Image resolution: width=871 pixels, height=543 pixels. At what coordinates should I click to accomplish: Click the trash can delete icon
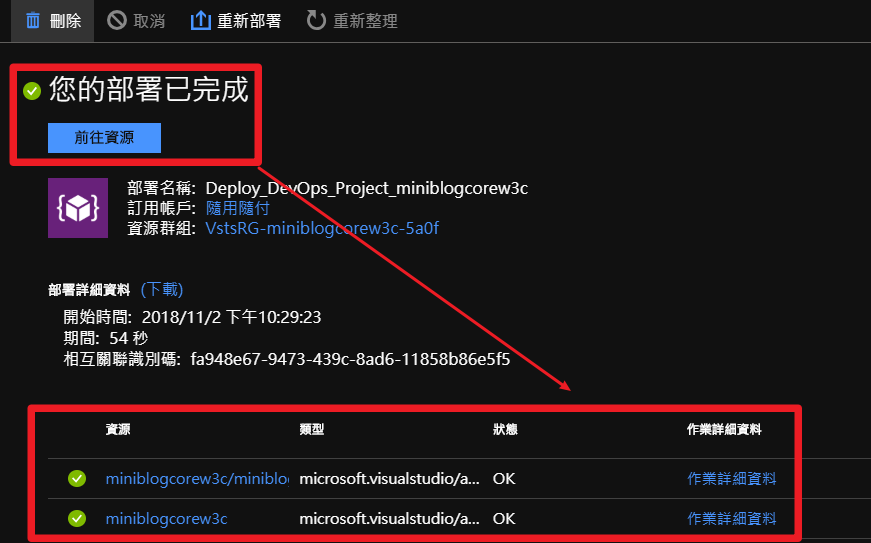pos(33,21)
